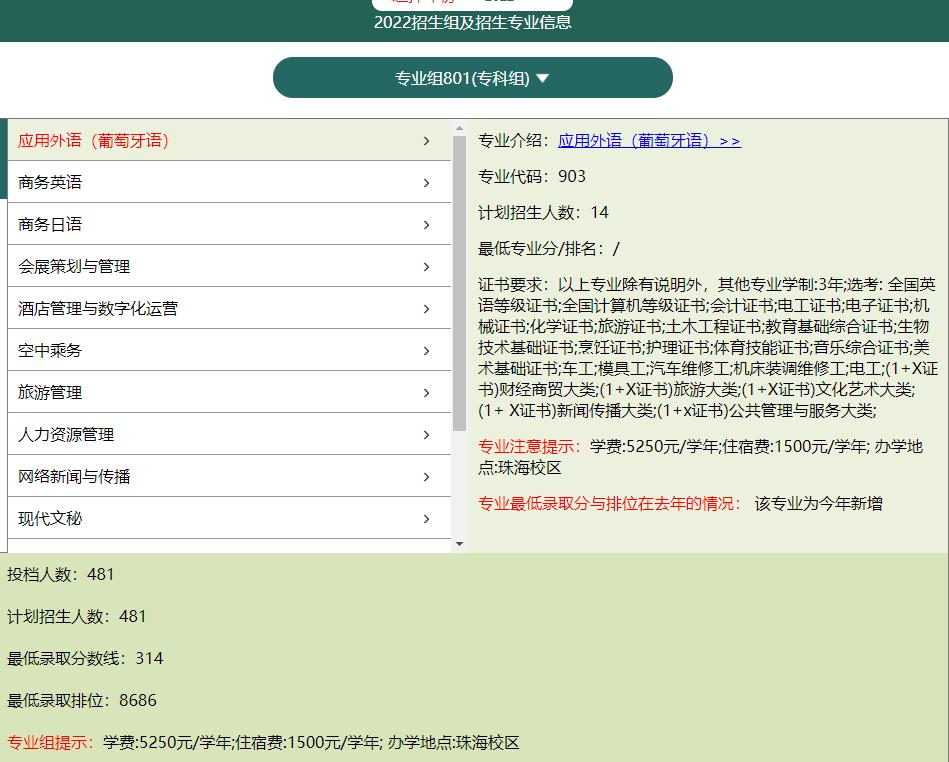Click the chevron next to 旅游管理
The image size is (949, 762).
click(x=427, y=392)
